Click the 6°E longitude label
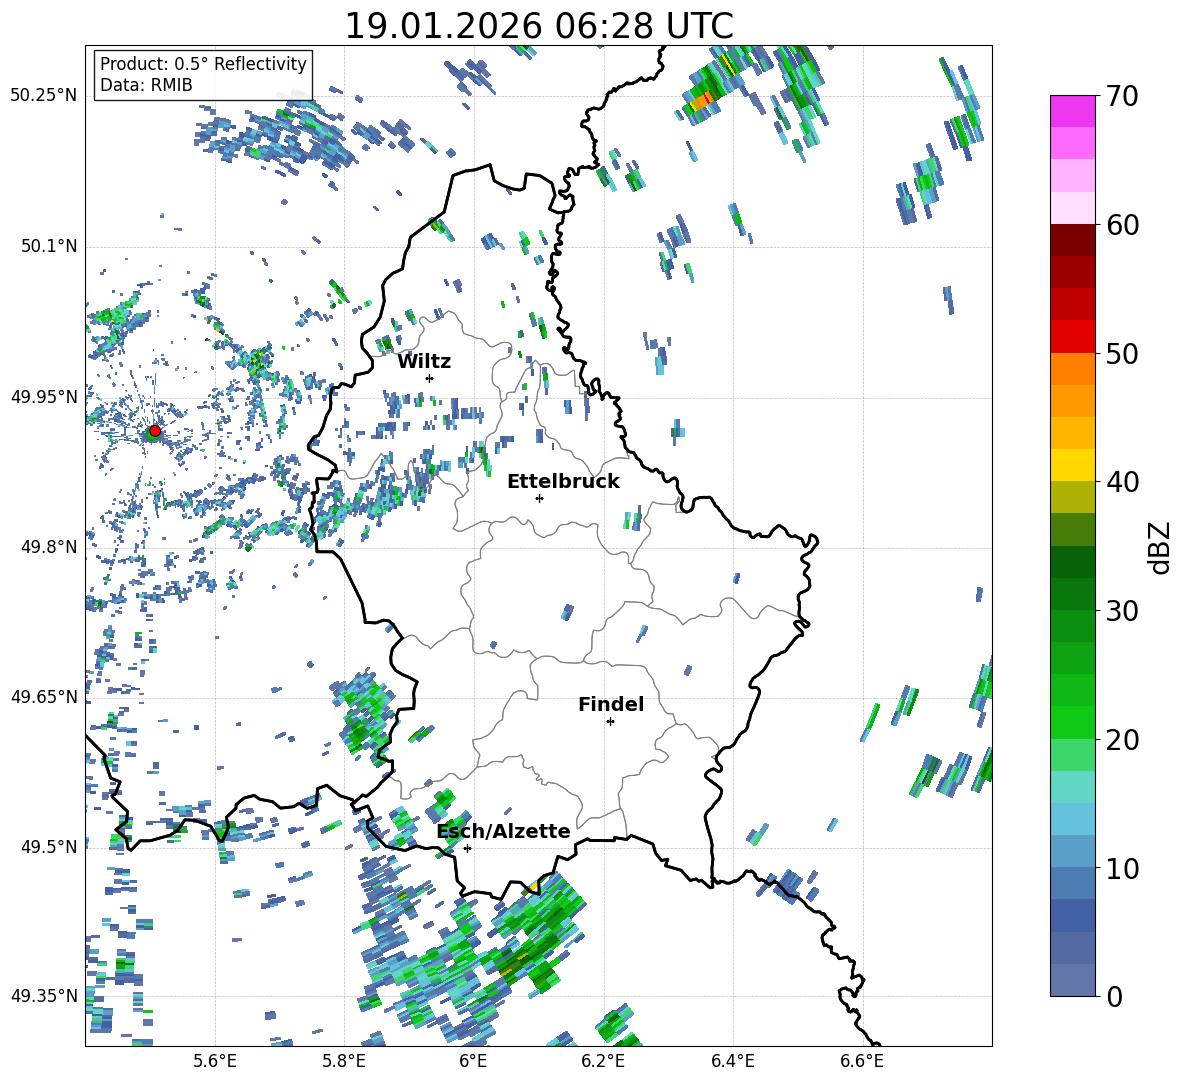Viewport: 1184px width, 1081px height. click(x=473, y=1061)
